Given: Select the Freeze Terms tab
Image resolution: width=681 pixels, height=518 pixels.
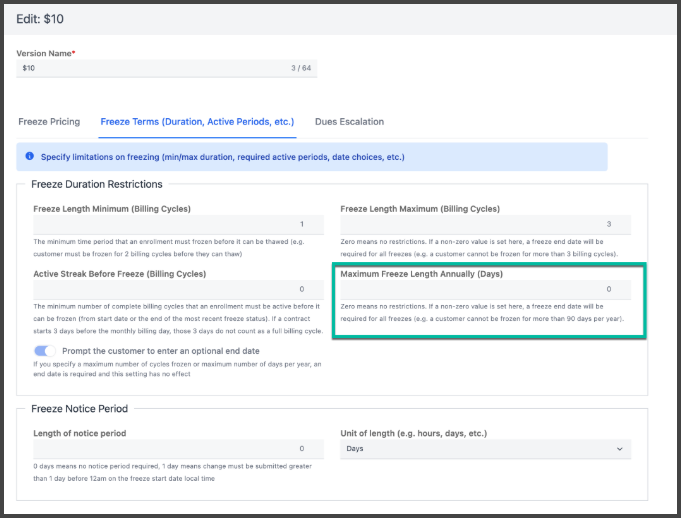Looking at the screenshot, I should (197, 122).
